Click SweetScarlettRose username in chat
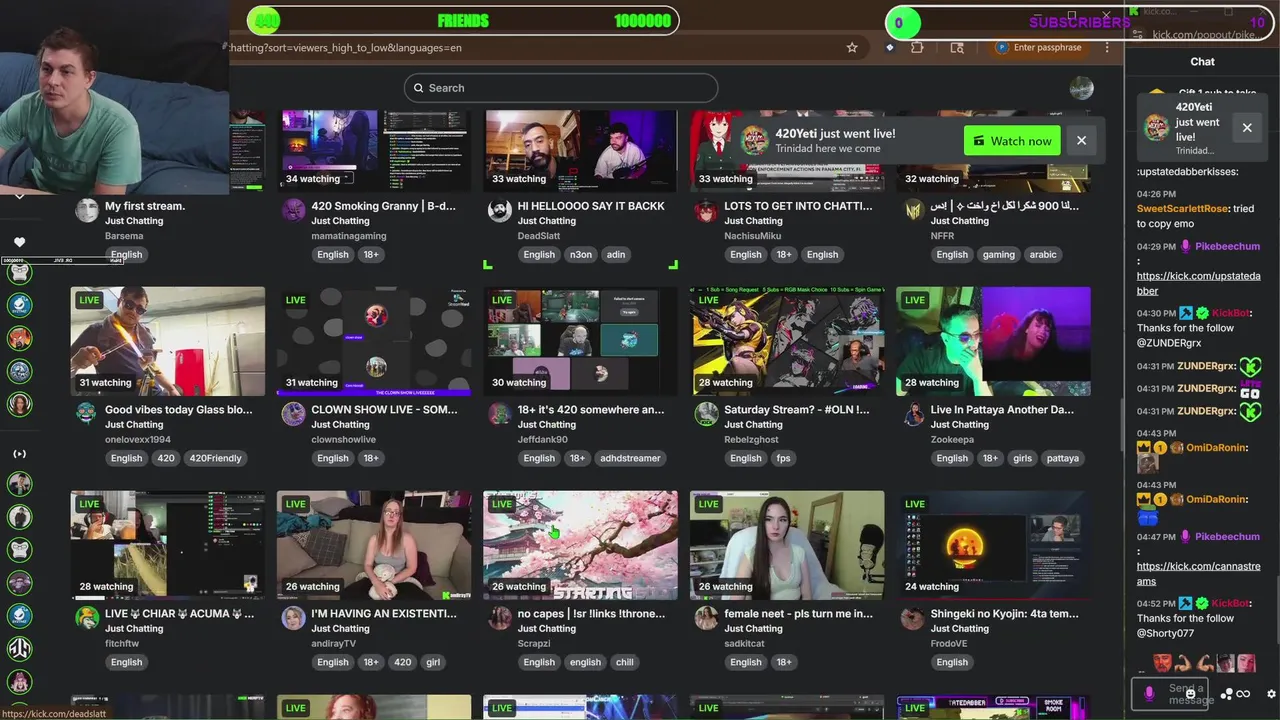 [x=1182, y=209]
